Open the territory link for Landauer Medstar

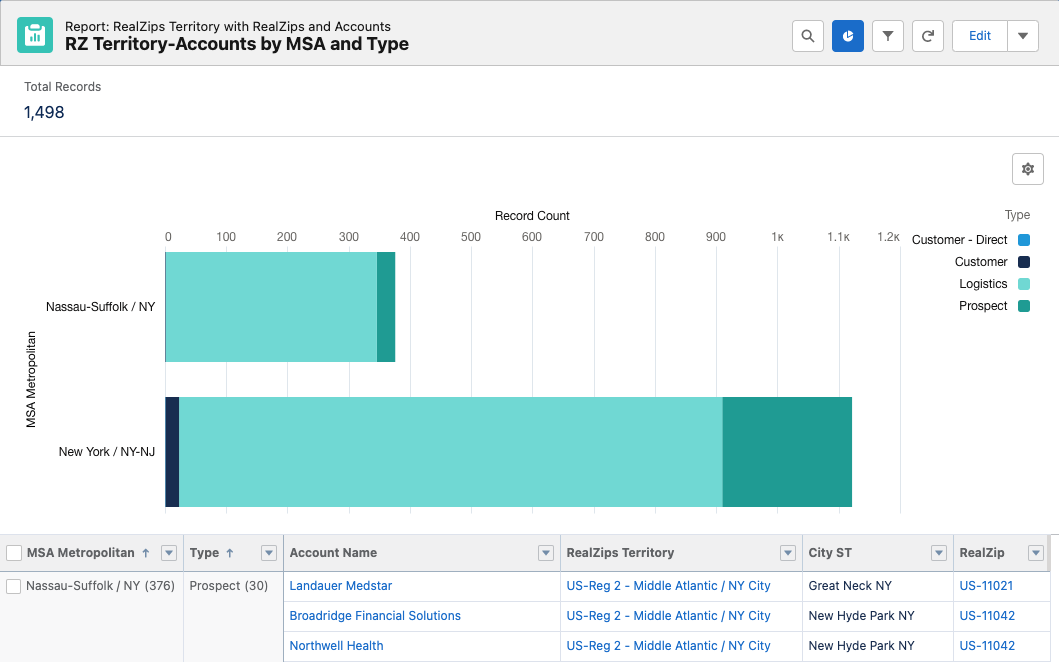tap(668, 586)
